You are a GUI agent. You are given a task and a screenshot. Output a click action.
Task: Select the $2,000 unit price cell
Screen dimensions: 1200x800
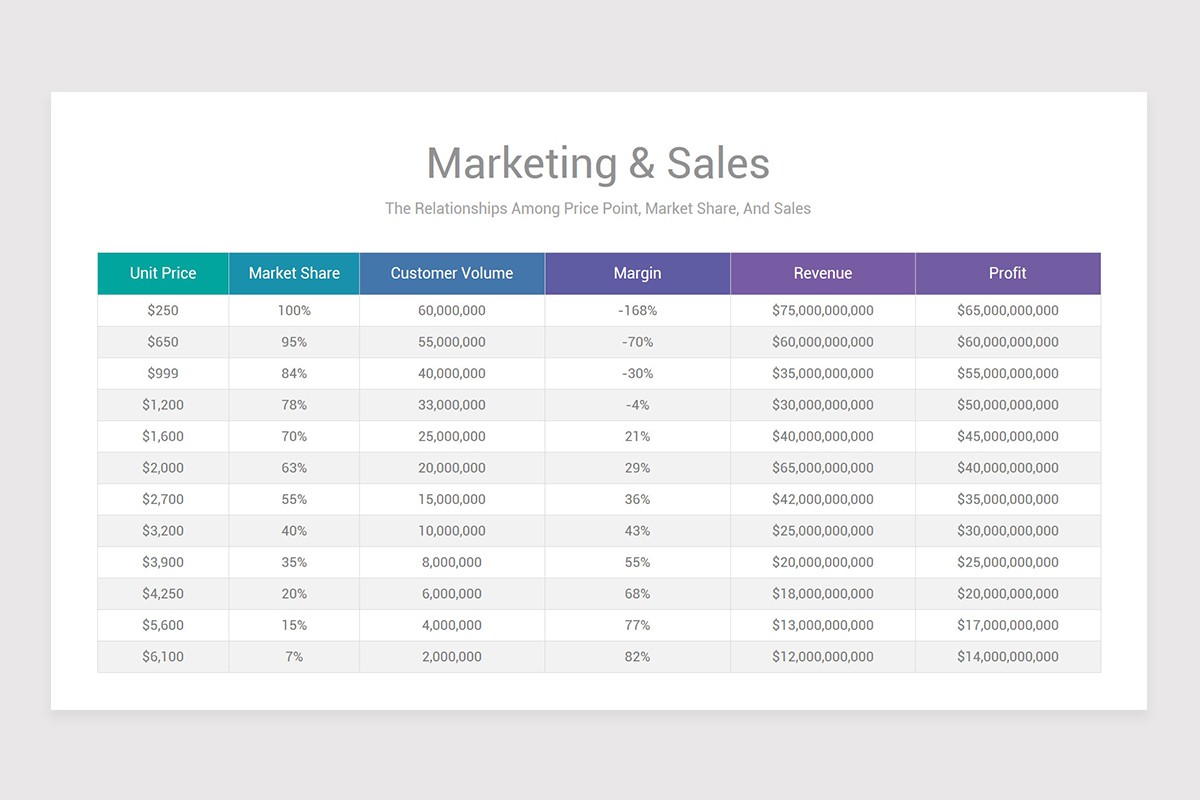[x=162, y=467]
